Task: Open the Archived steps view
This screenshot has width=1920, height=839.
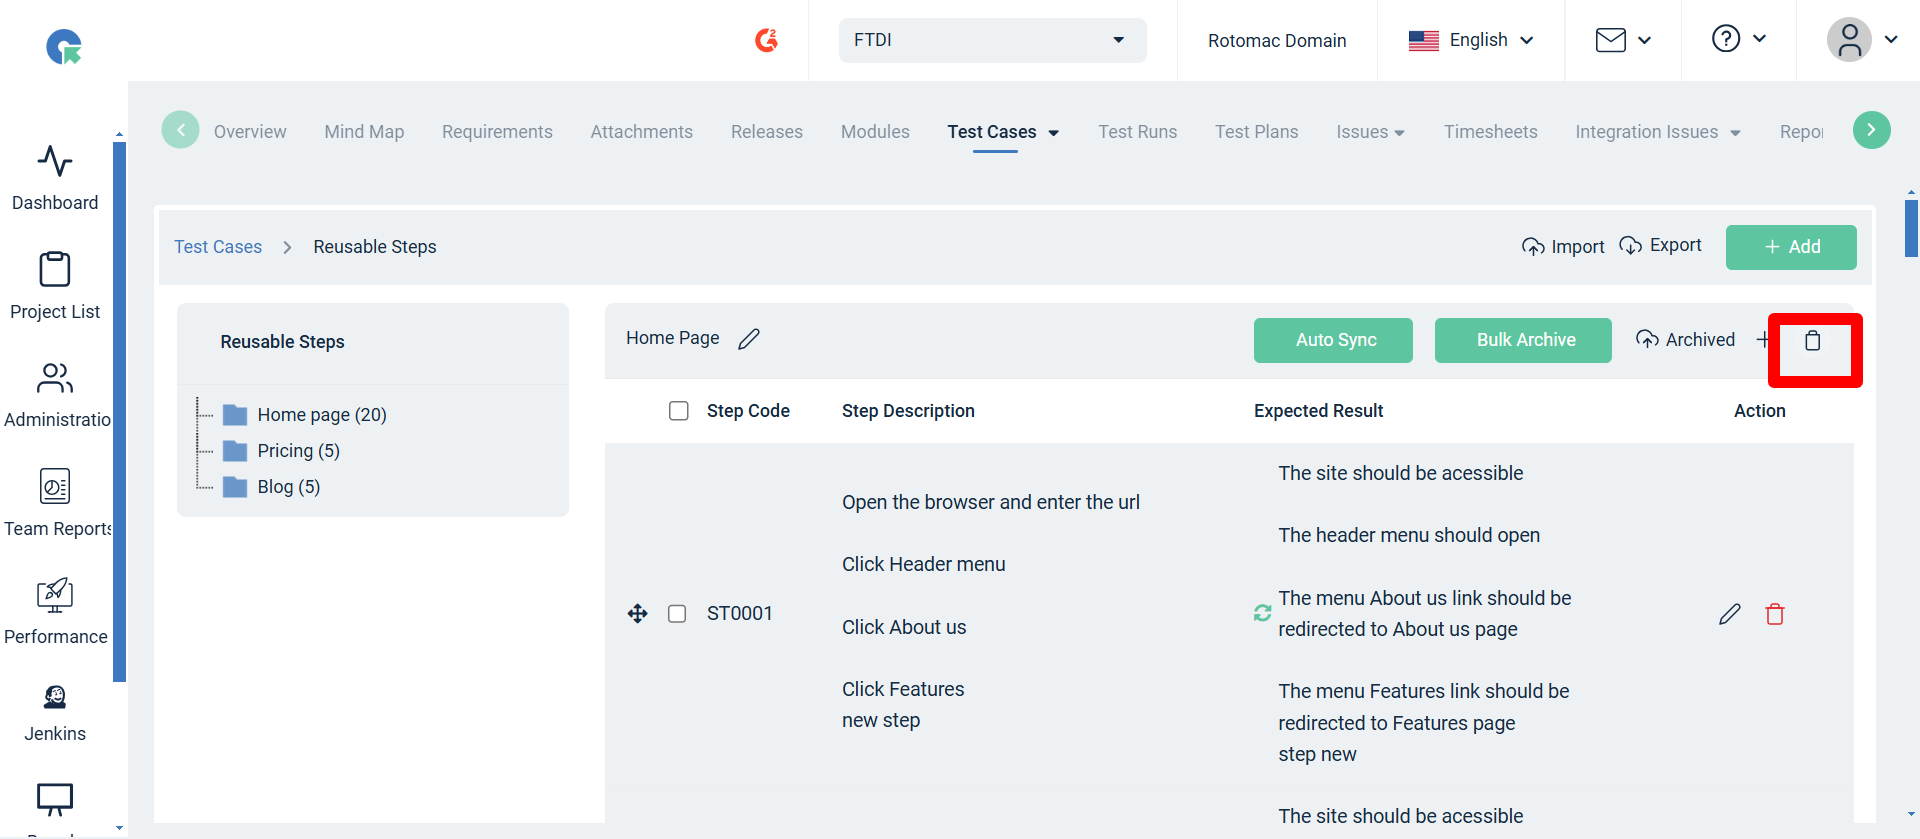Action: [x=1685, y=340]
